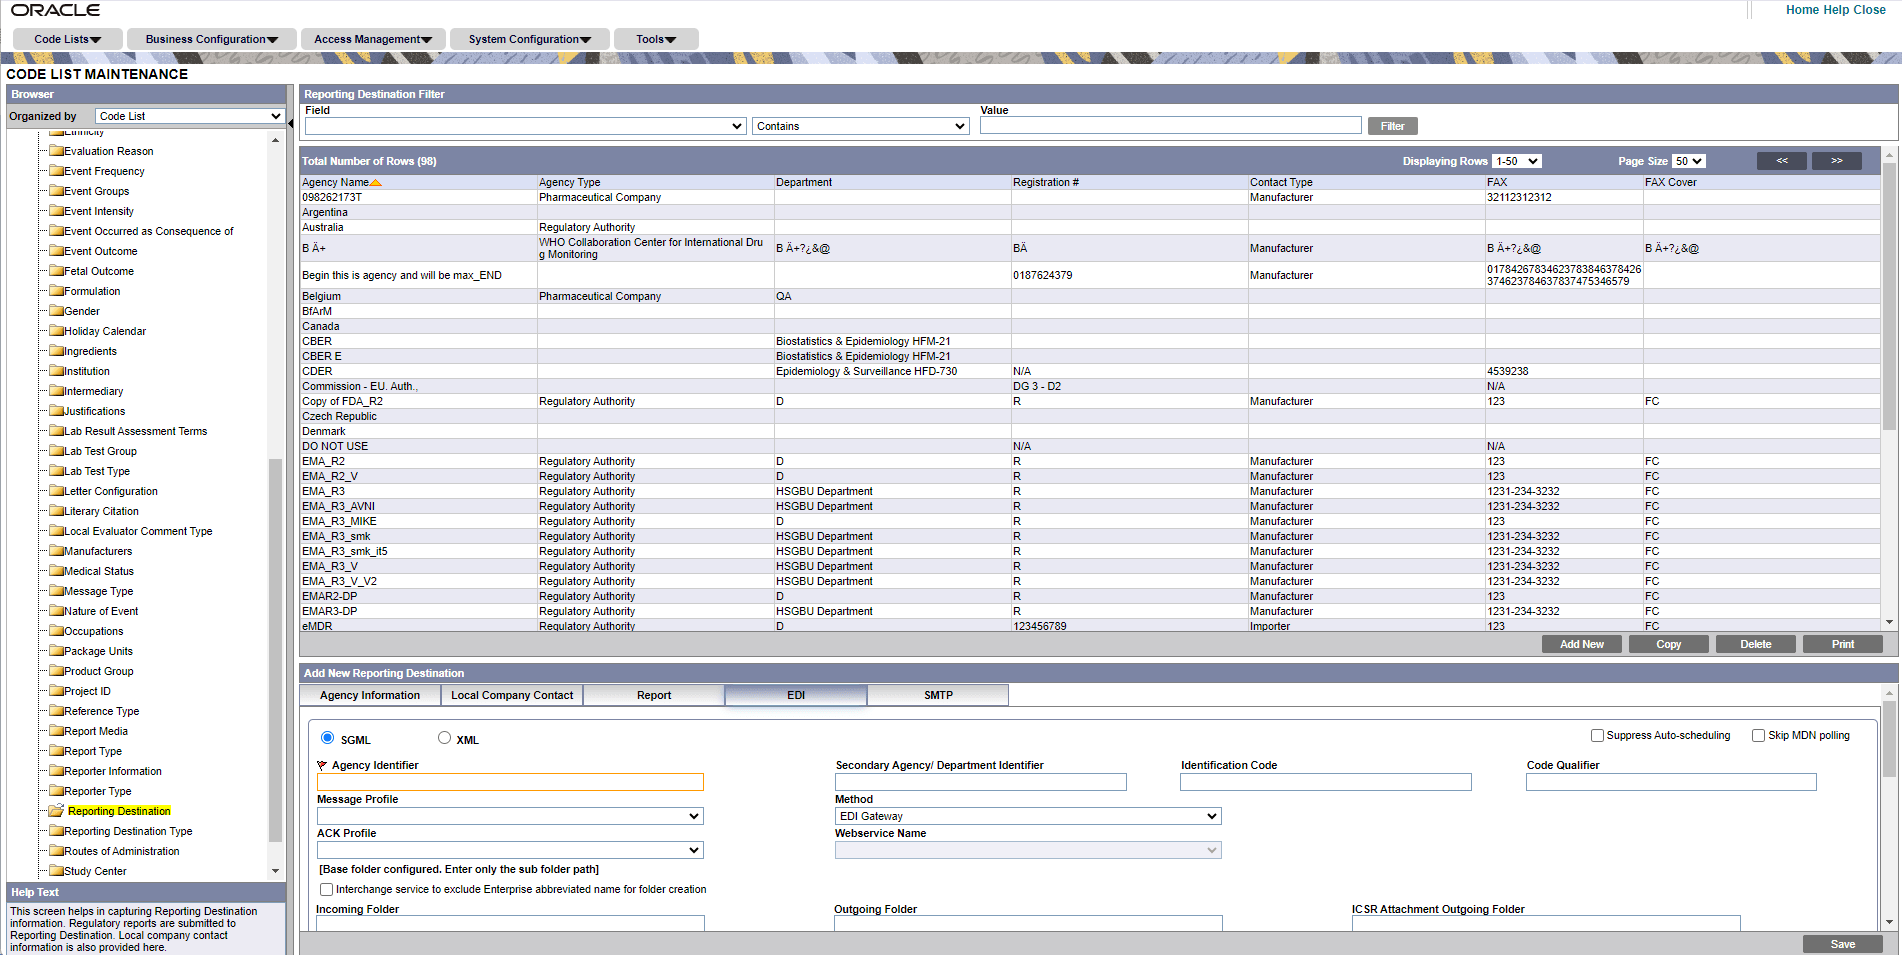This screenshot has height=955, width=1902.
Task: Select the XML radio button
Action: tap(444, 738)
